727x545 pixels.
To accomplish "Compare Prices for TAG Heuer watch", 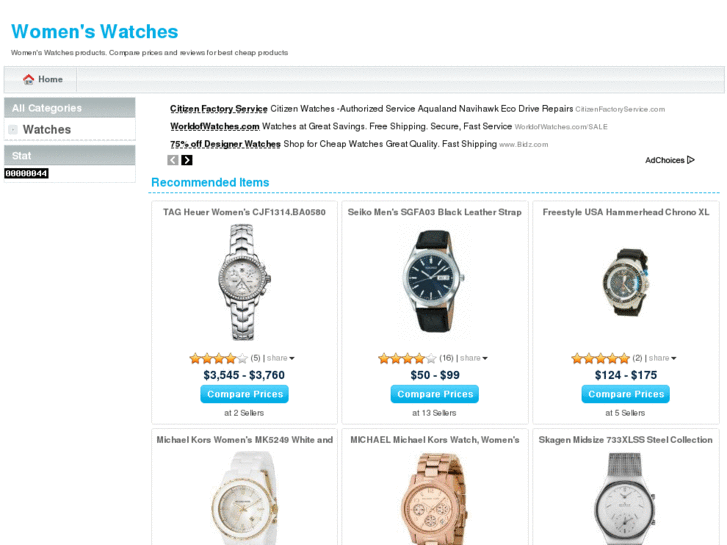I will click(244, 394).
